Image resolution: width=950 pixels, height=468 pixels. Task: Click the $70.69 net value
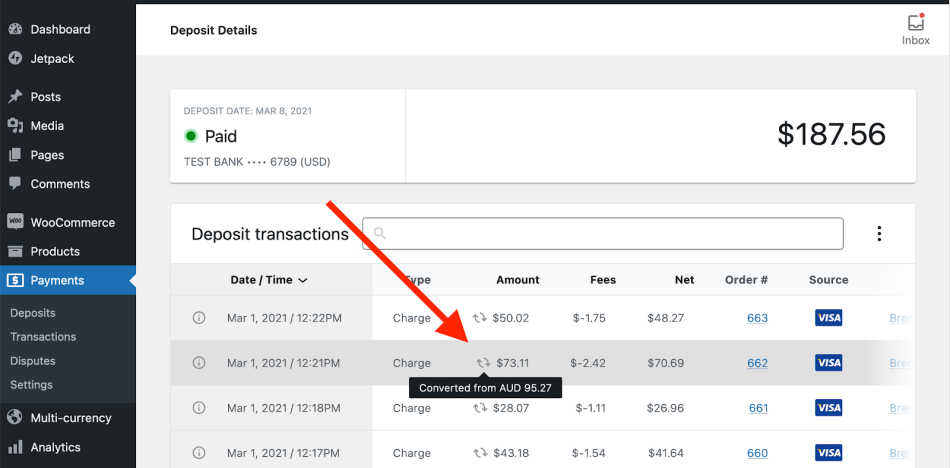point(665,363)
